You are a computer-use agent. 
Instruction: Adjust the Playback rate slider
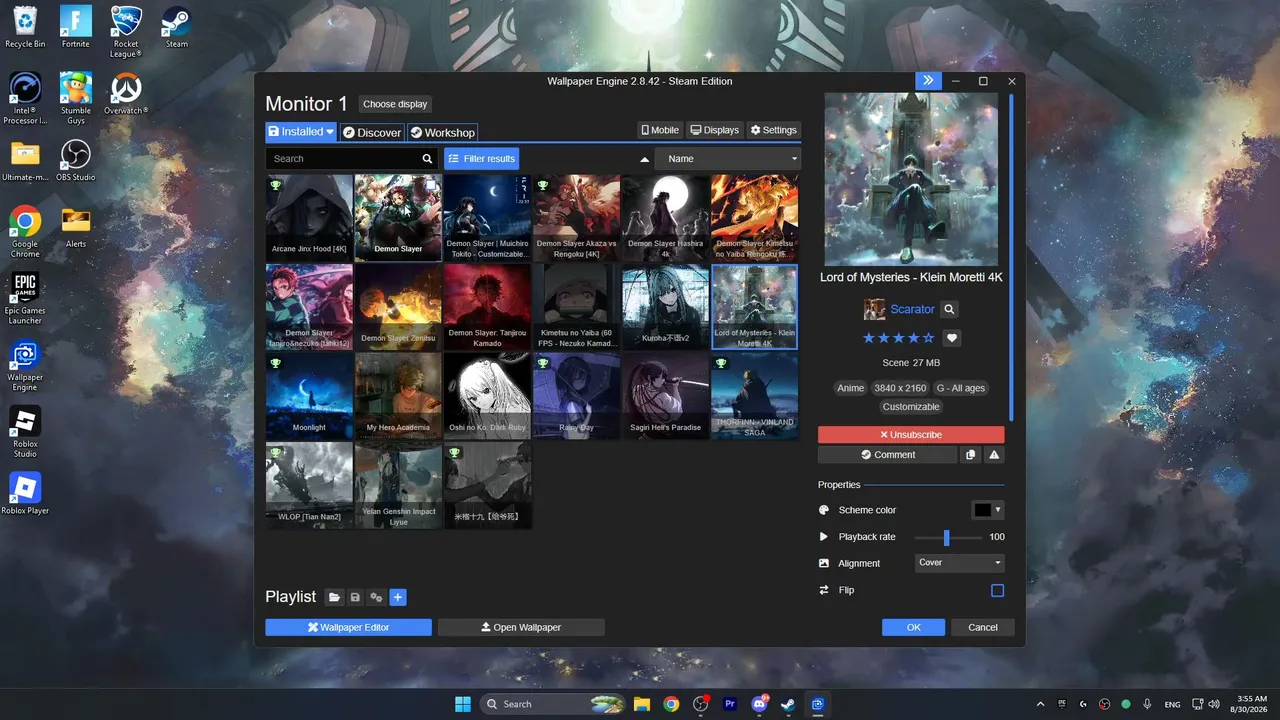[x=947, y=537]
